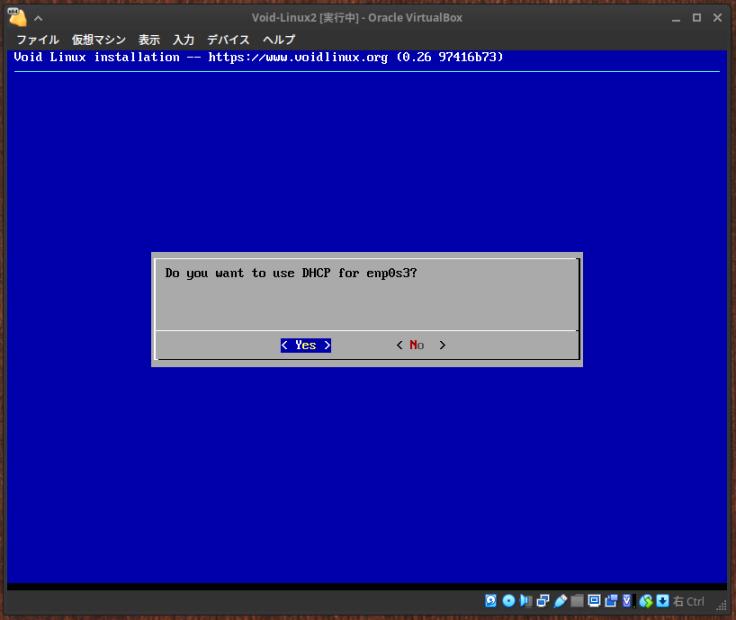The height and width of the screenshot is (620, 736).
Task: Open the 表示 menu
Action: (x=149, y=40)
